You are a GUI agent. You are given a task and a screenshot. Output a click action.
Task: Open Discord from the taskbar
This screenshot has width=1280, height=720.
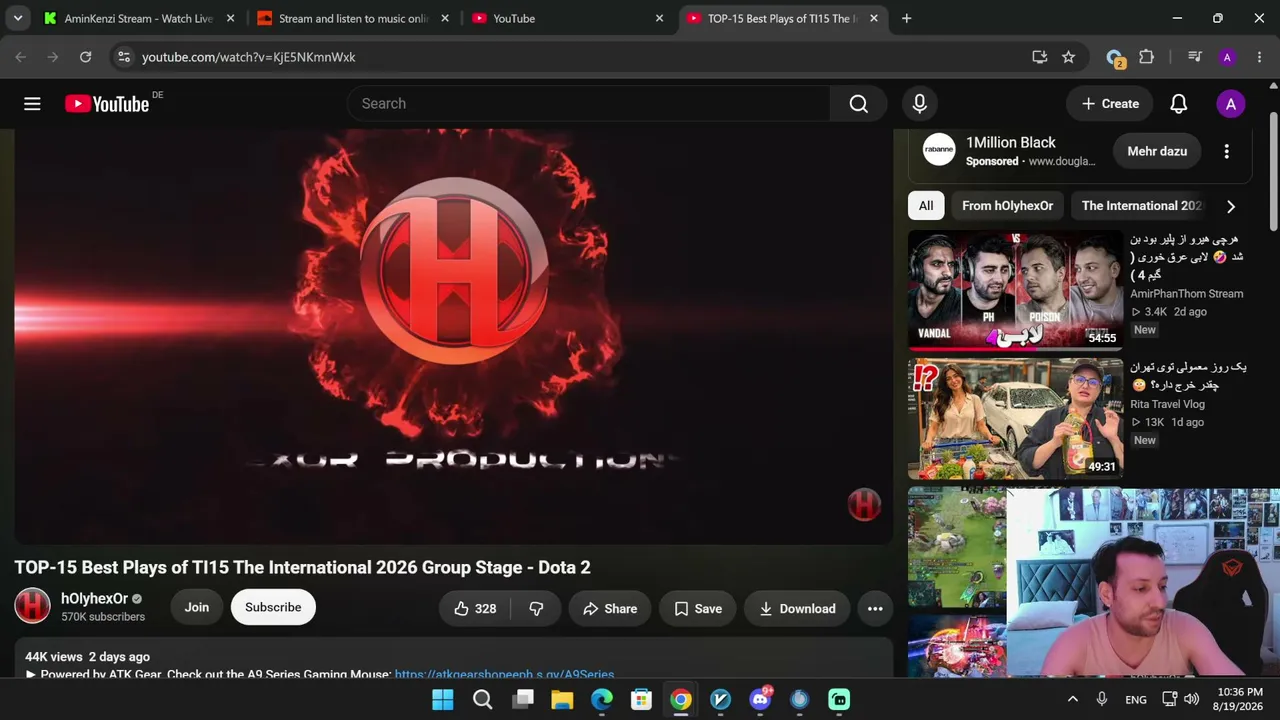point(760,700)
